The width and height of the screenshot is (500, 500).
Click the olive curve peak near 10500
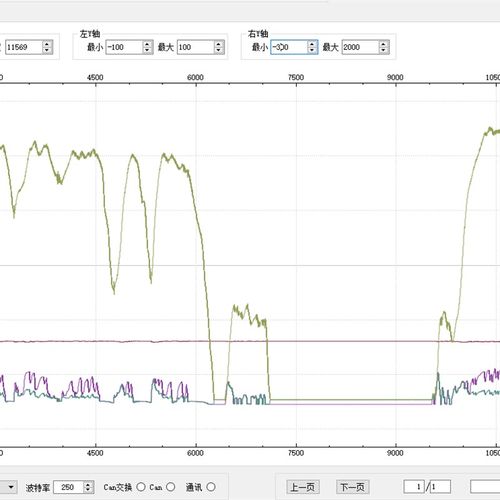(x=490, y=129)
